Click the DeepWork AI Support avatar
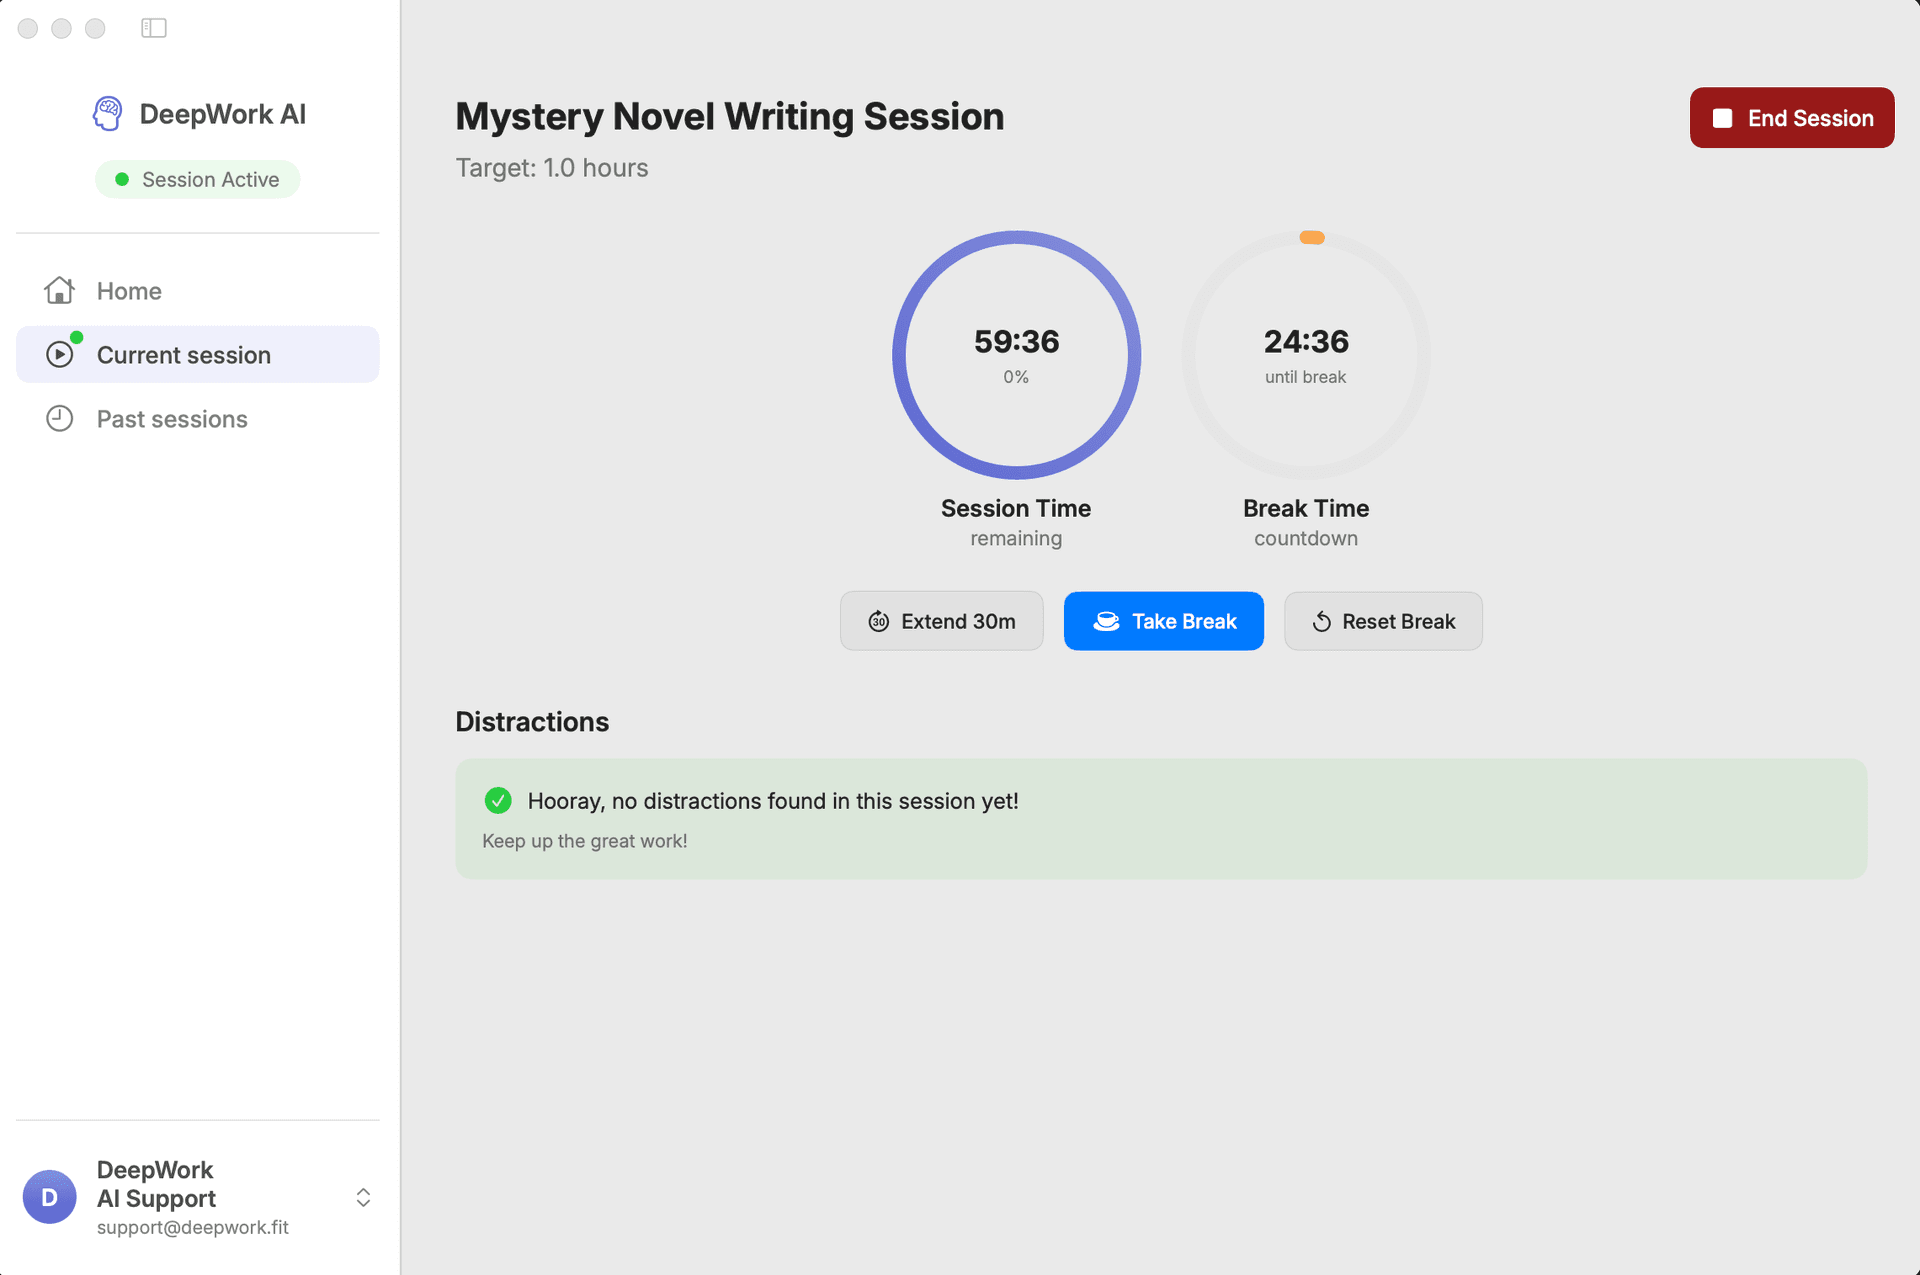 (49, 1196)
